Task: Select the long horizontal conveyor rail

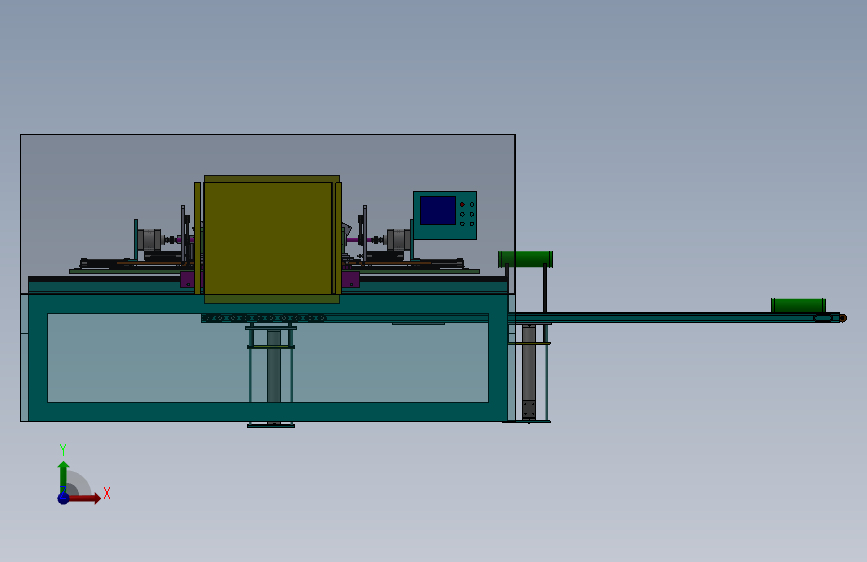Action: click(675, 318)
